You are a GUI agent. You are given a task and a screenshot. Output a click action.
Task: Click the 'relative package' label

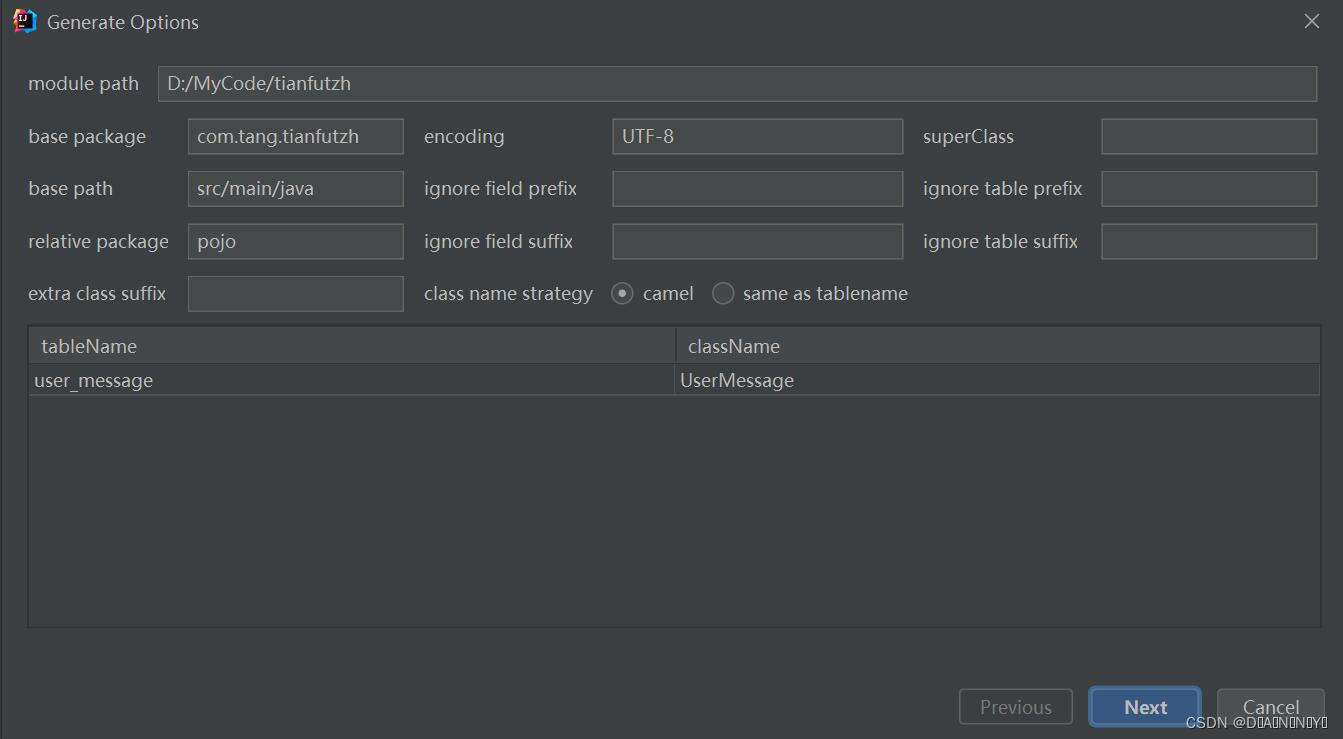(98, 242)
